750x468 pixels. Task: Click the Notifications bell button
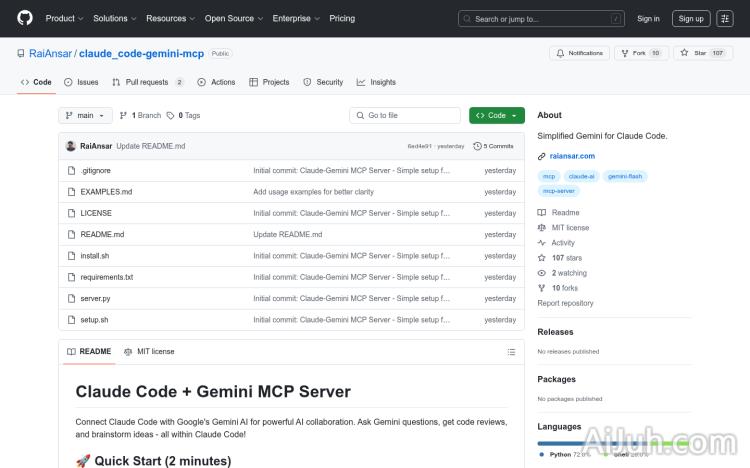[579, 53]
